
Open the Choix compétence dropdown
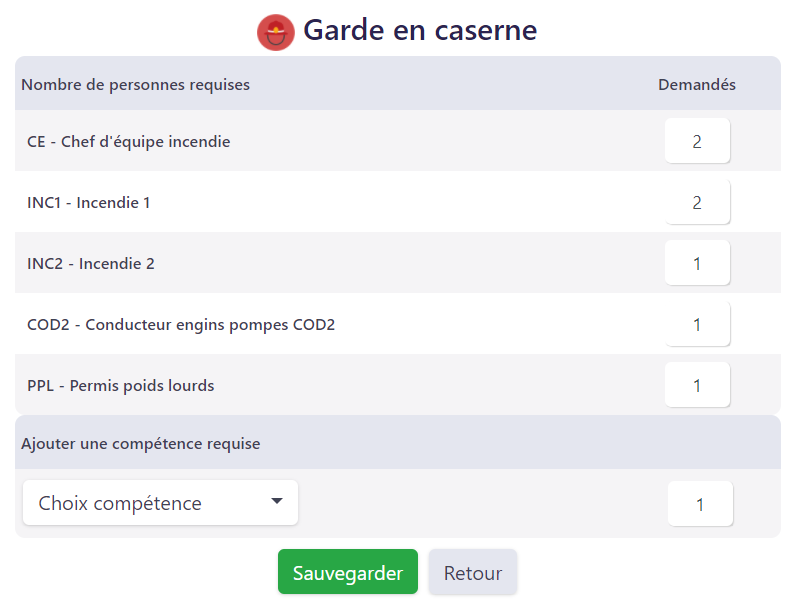pos(160,503)
